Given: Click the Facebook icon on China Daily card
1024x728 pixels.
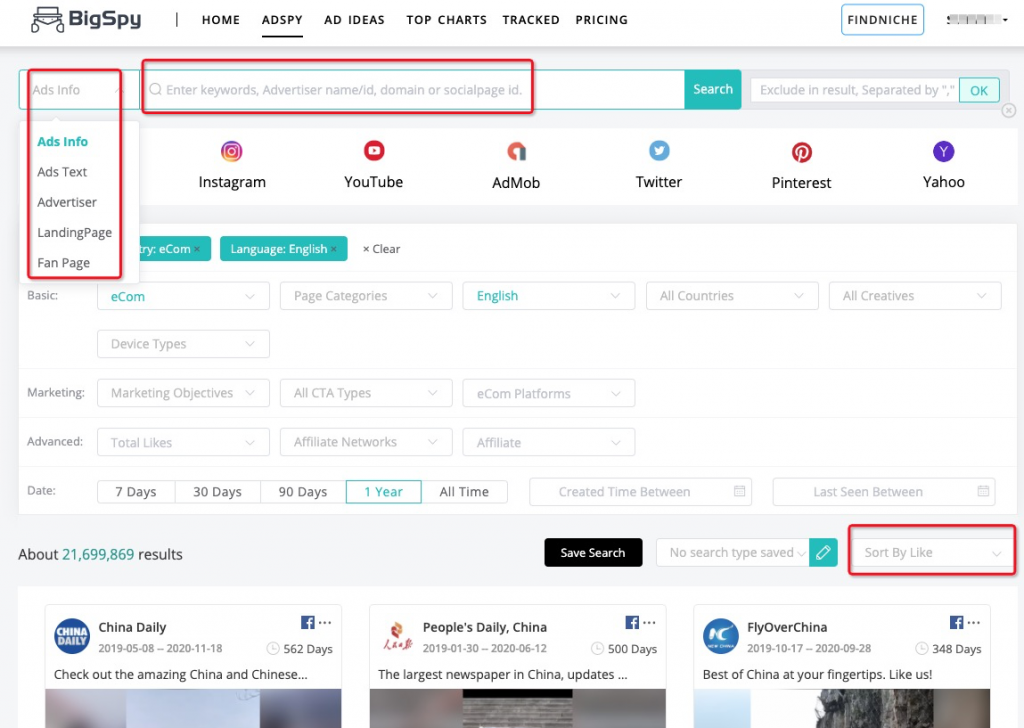Looking at the screenshot, I should (x=308, y=622).
